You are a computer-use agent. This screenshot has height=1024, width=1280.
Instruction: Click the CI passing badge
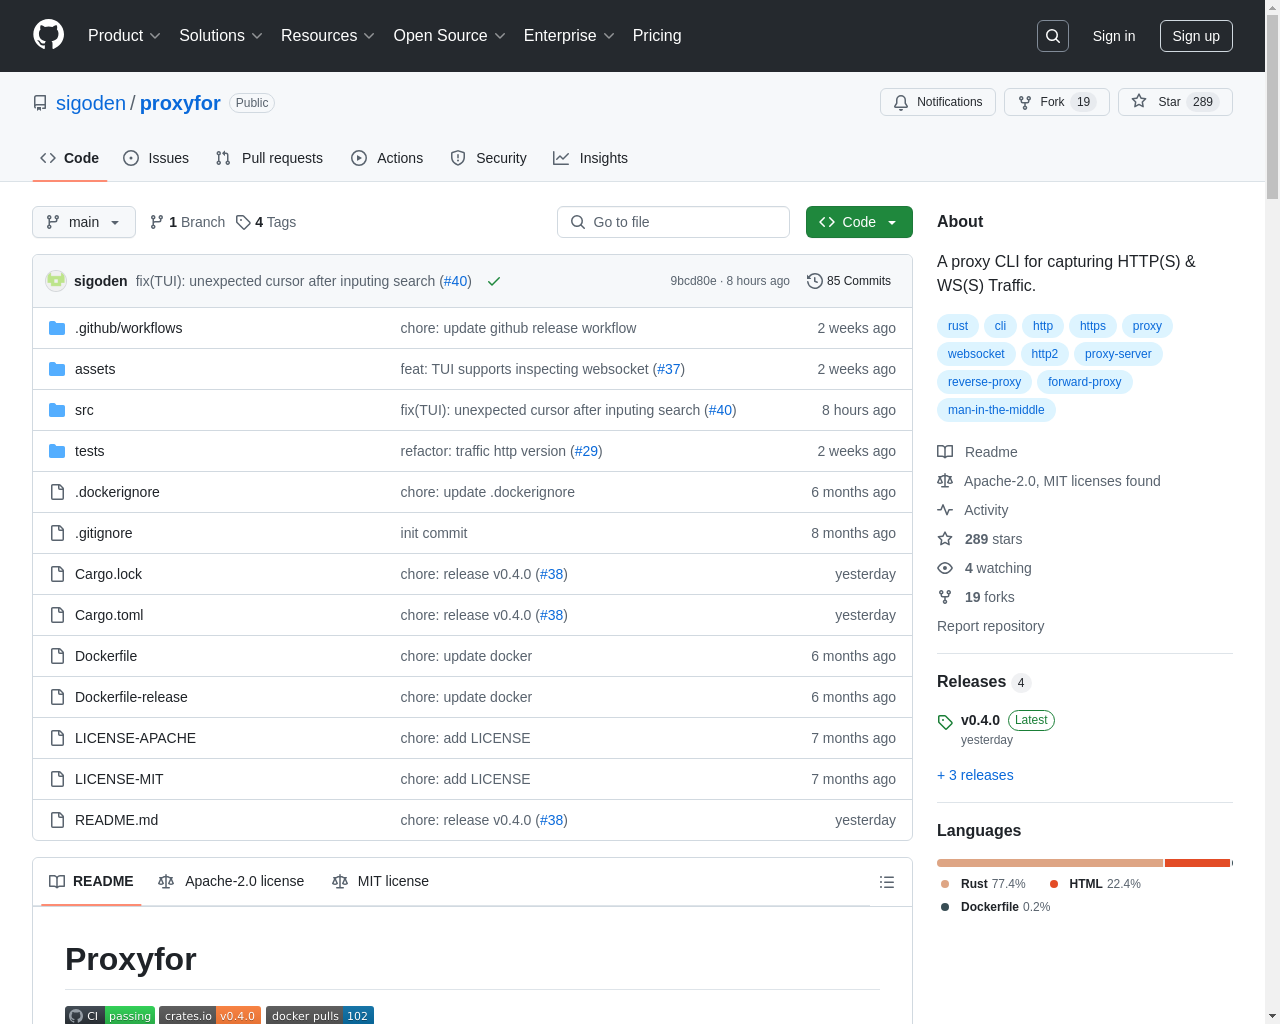pyautogui.click(x=110, y=1015)
